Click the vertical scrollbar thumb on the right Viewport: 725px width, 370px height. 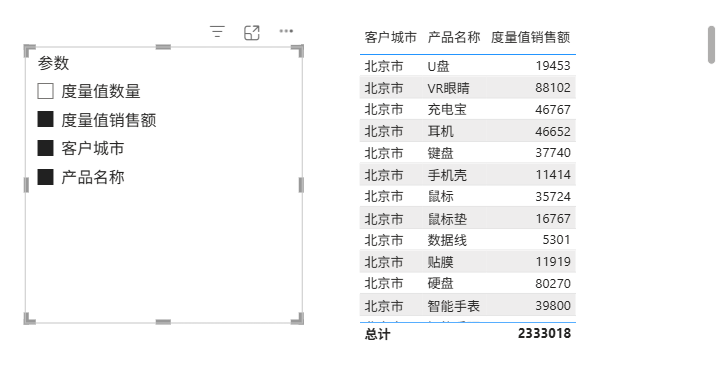click(712, 45)
